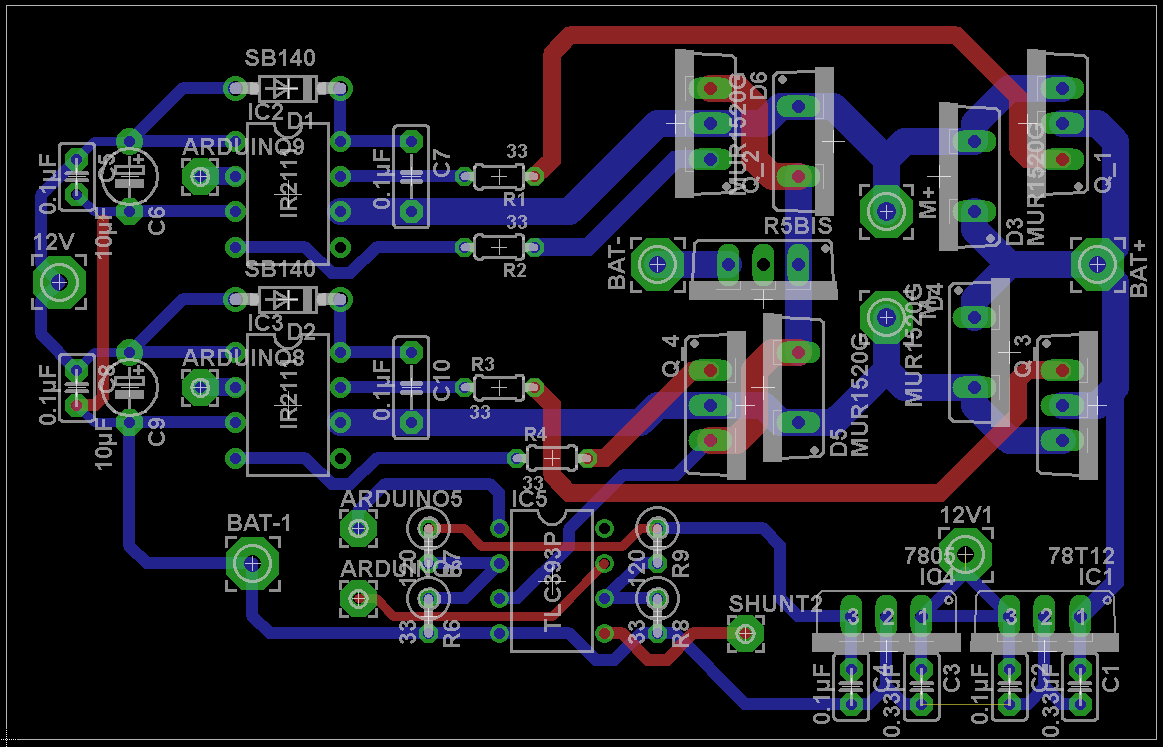1163x747 pixels.
Task: Click the M+ motor pad
Action: [x=886, y=211]
